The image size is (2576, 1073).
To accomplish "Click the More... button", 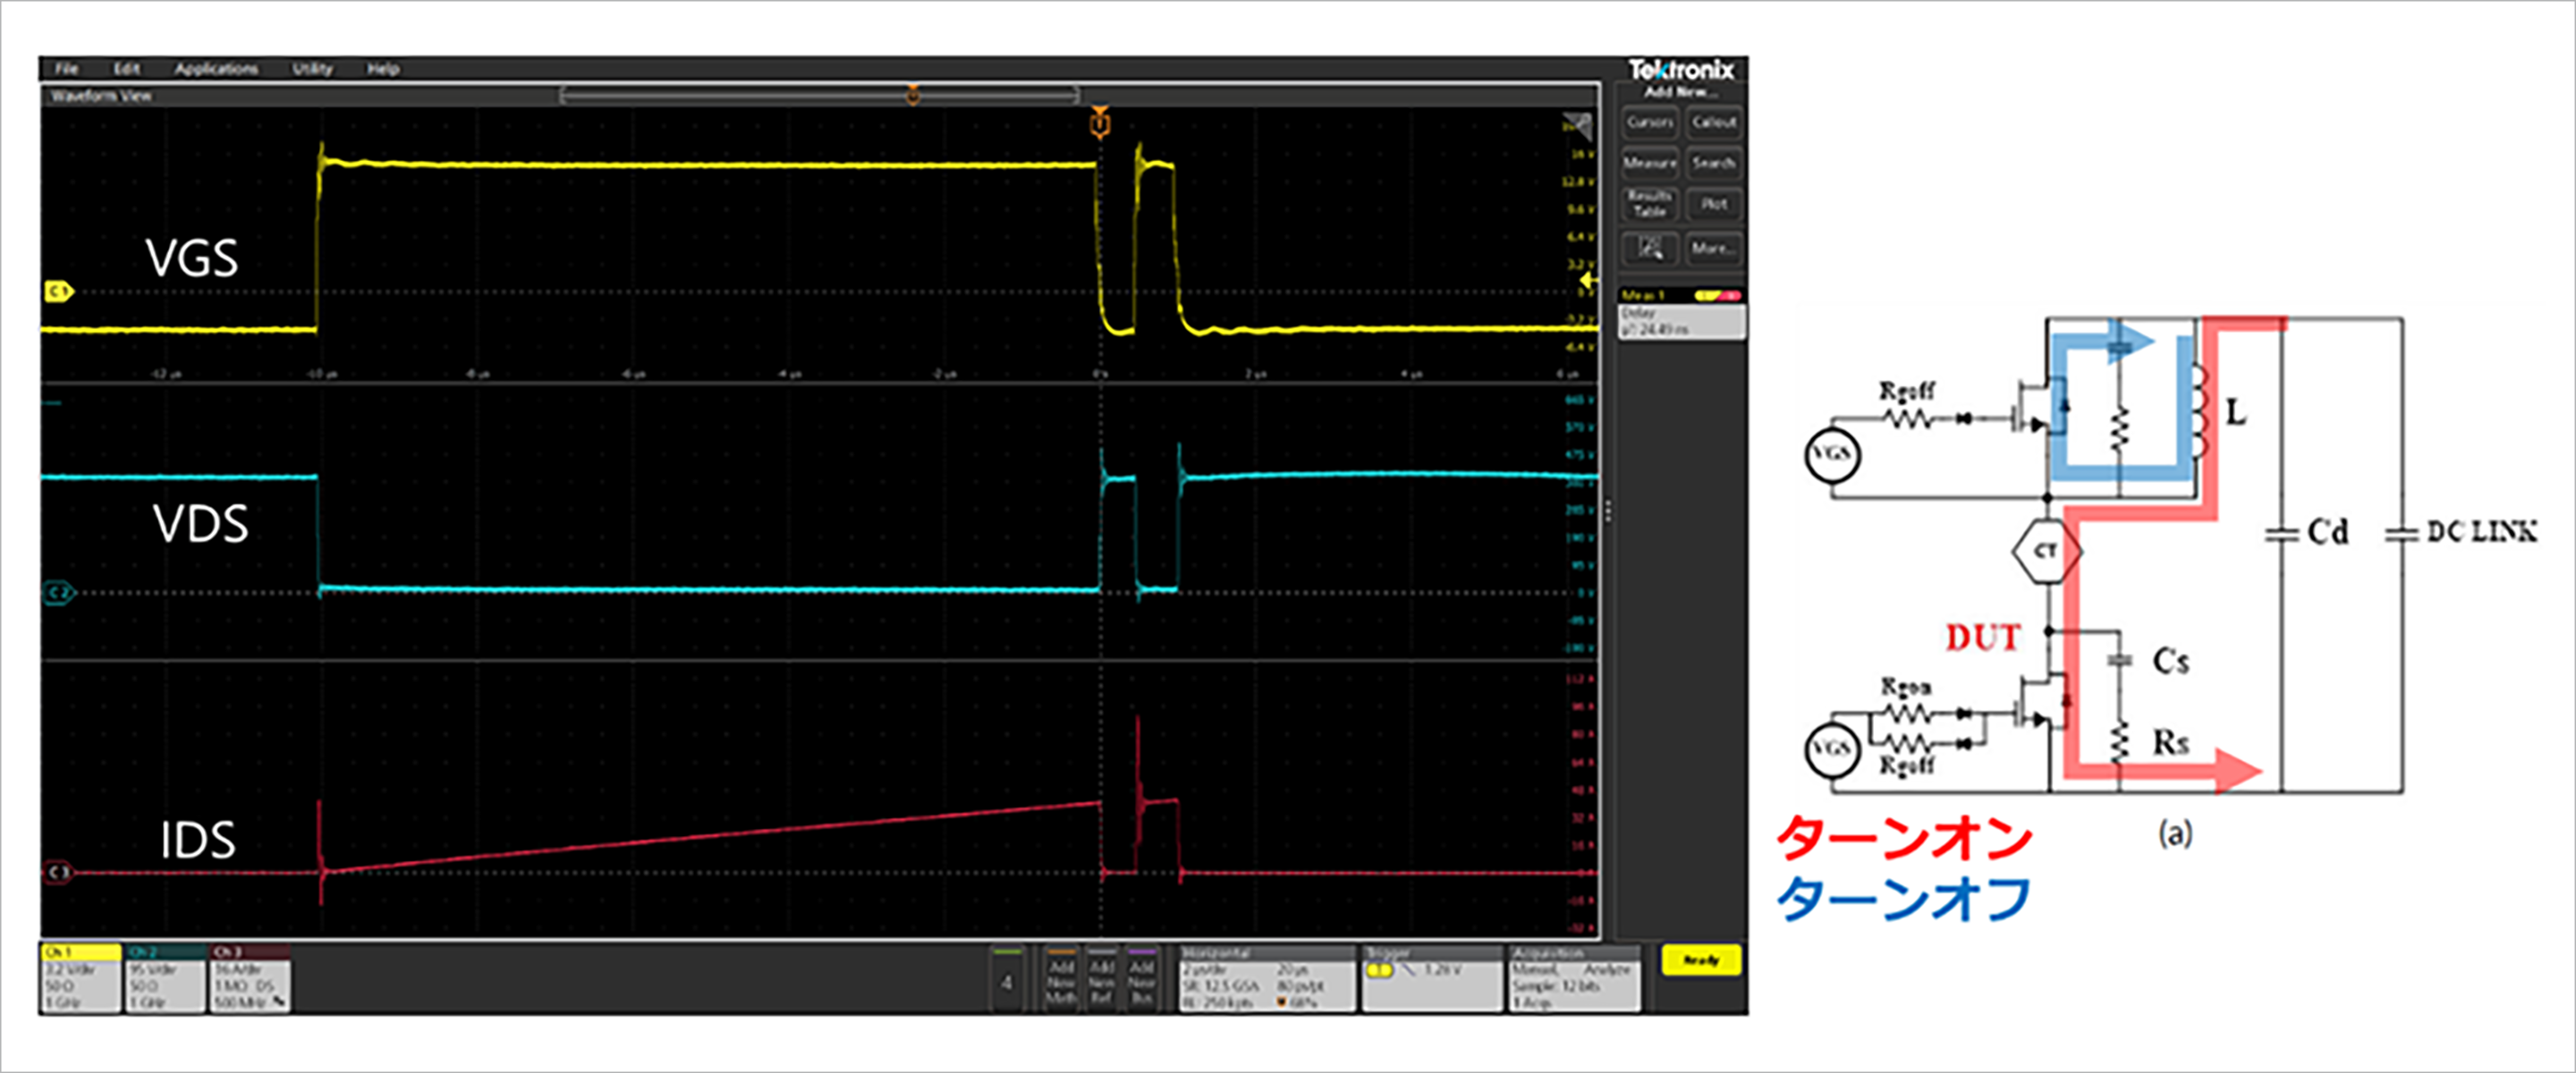I will point(1714,247).
